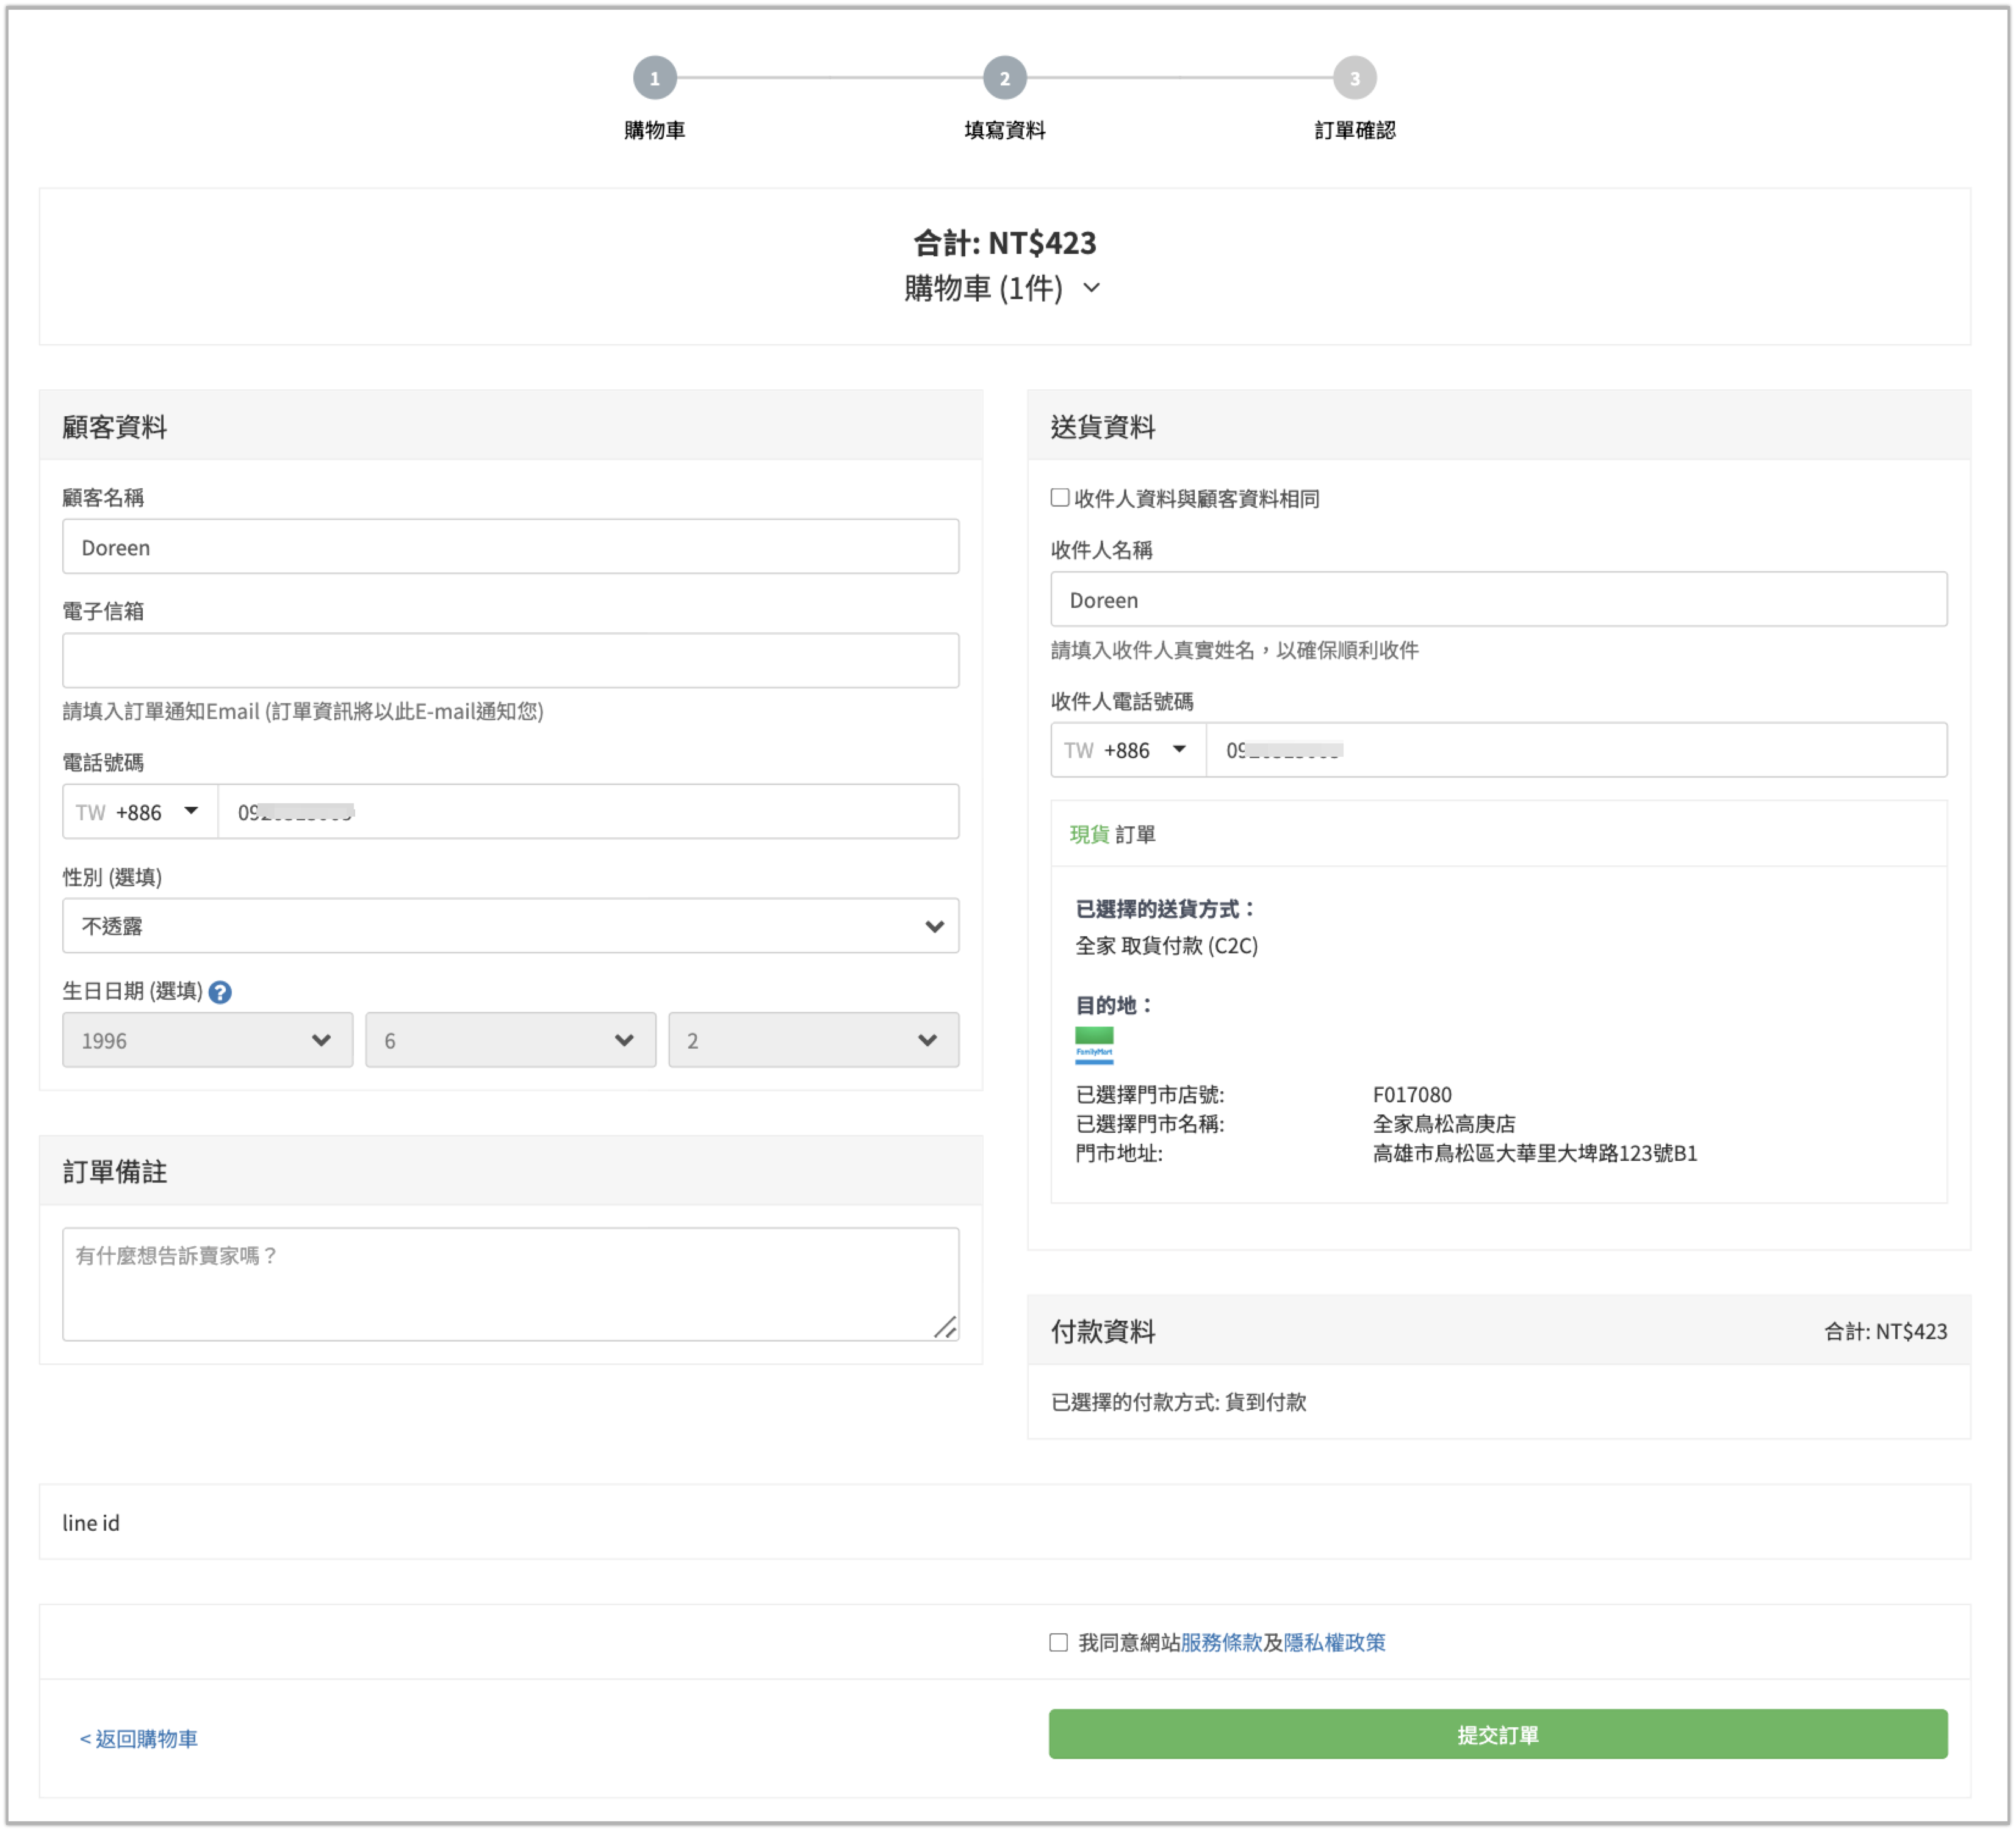This screenshot has width=2016, height=1831.
Task: Click 合計: NT$423 in 付款資料 header
Action: pos(1885,1331)
